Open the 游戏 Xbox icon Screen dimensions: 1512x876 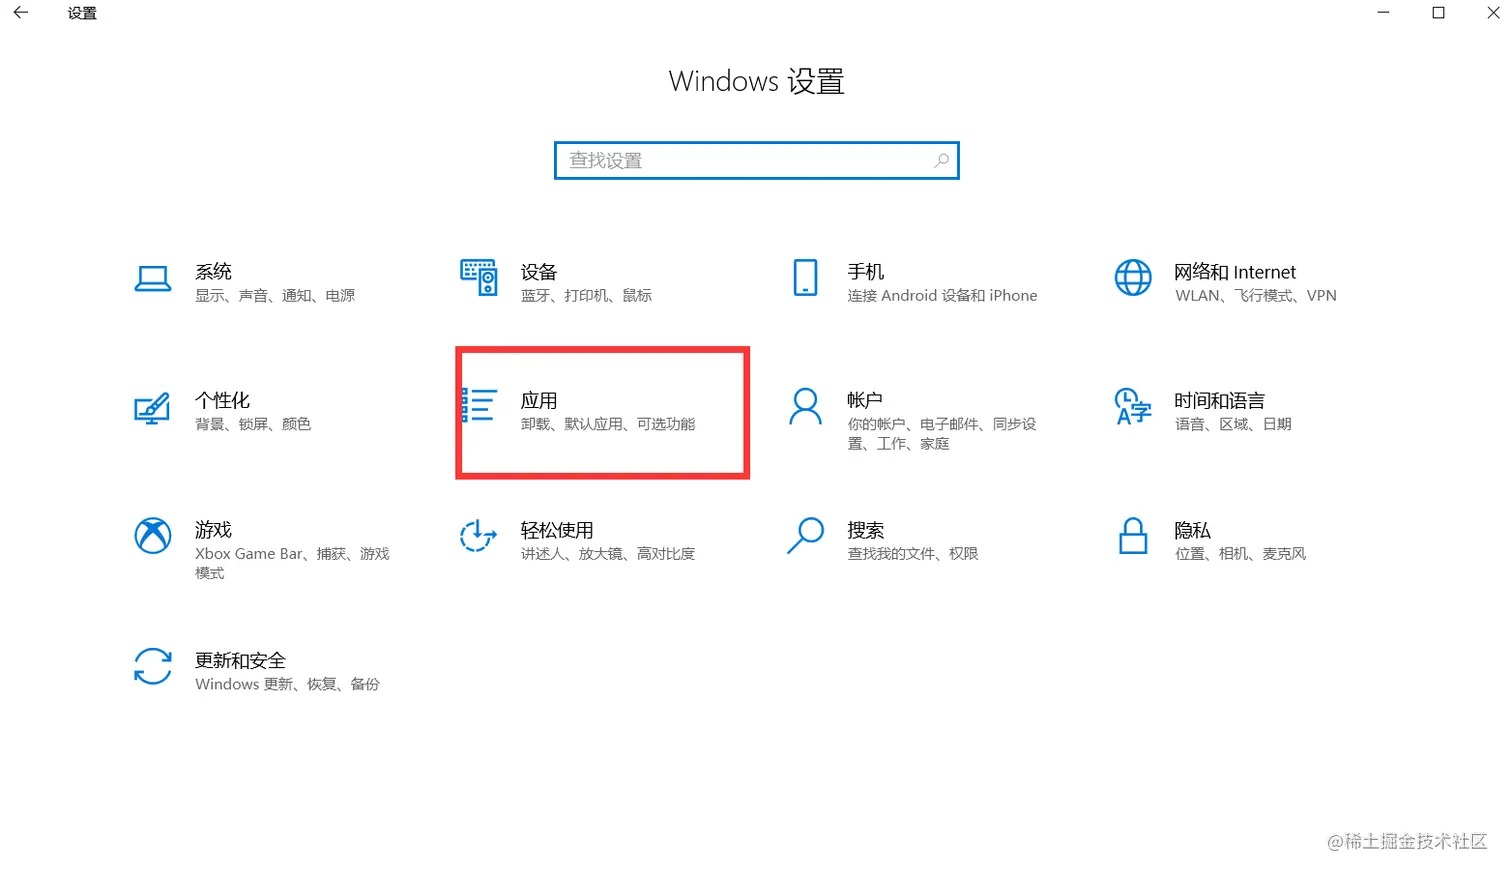(152, 536)
